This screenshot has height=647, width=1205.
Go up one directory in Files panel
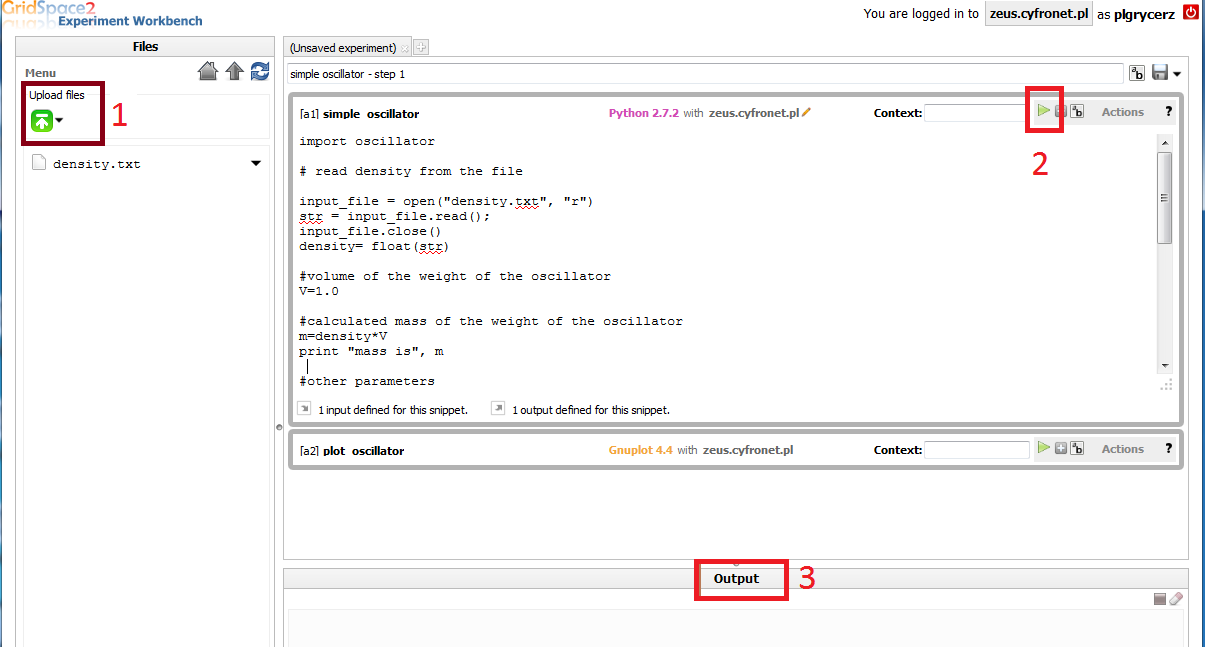click(x=234, y=71)
